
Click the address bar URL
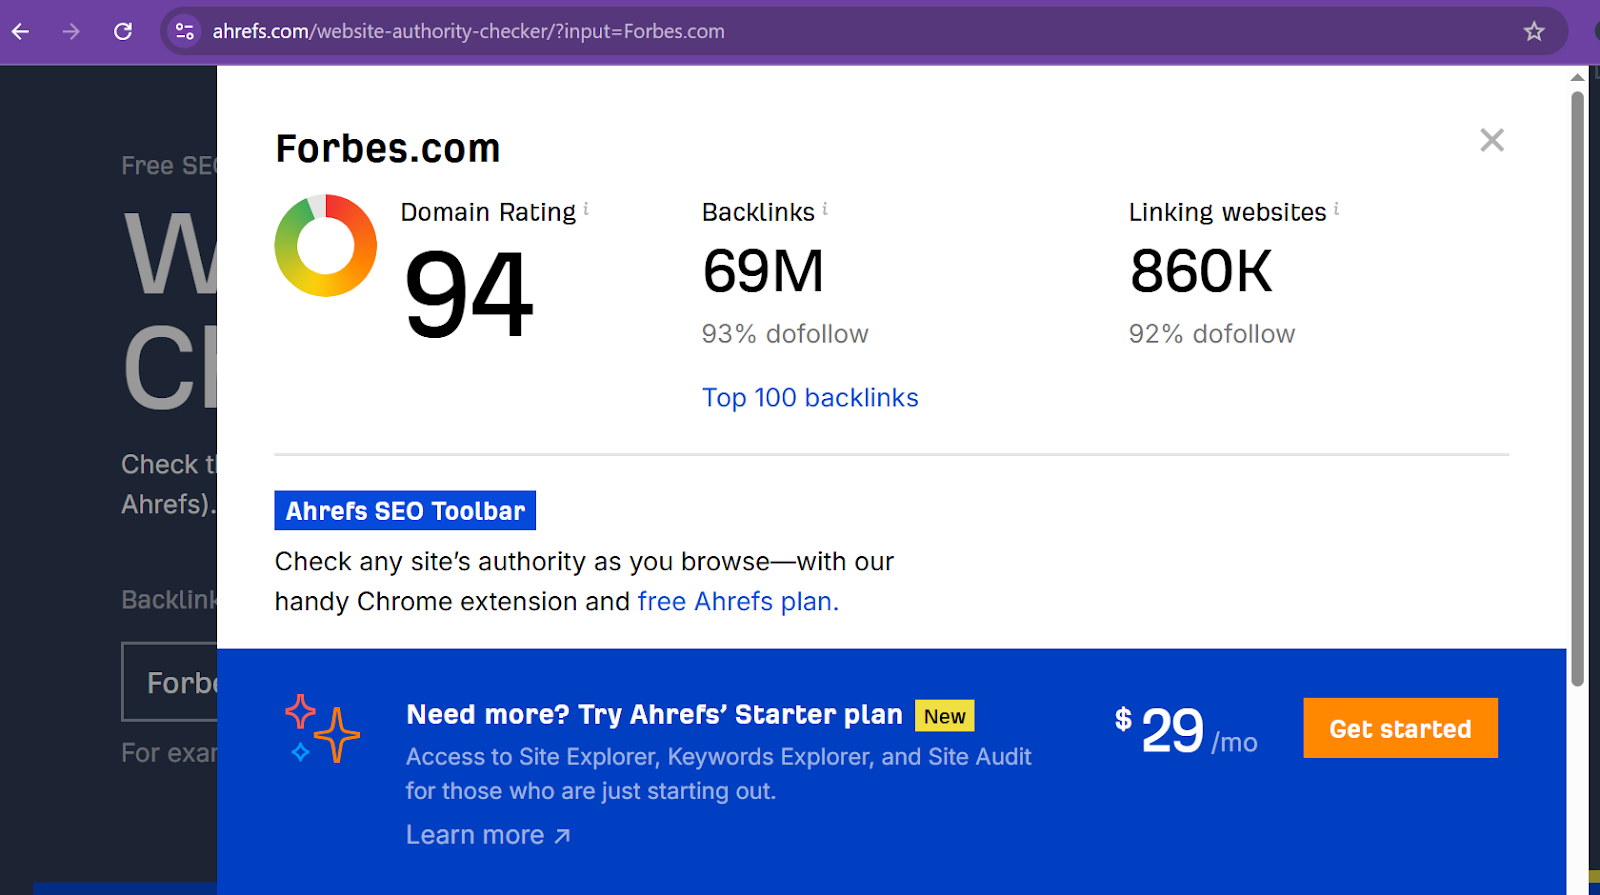tap(468, 31)
